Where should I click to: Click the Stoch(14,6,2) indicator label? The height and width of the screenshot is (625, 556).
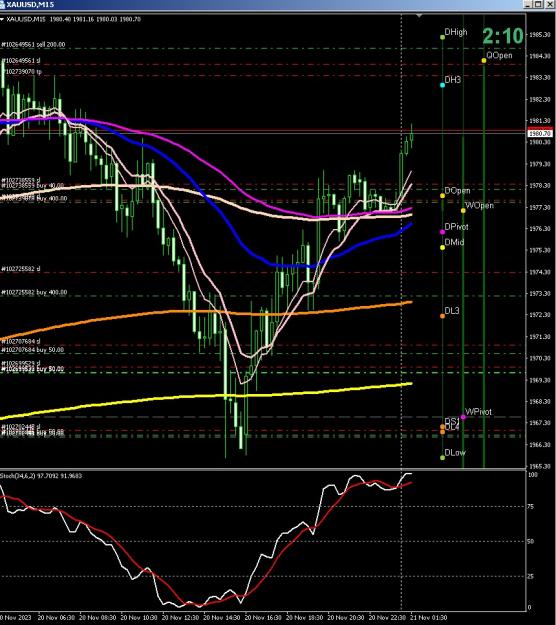point(41,476)
